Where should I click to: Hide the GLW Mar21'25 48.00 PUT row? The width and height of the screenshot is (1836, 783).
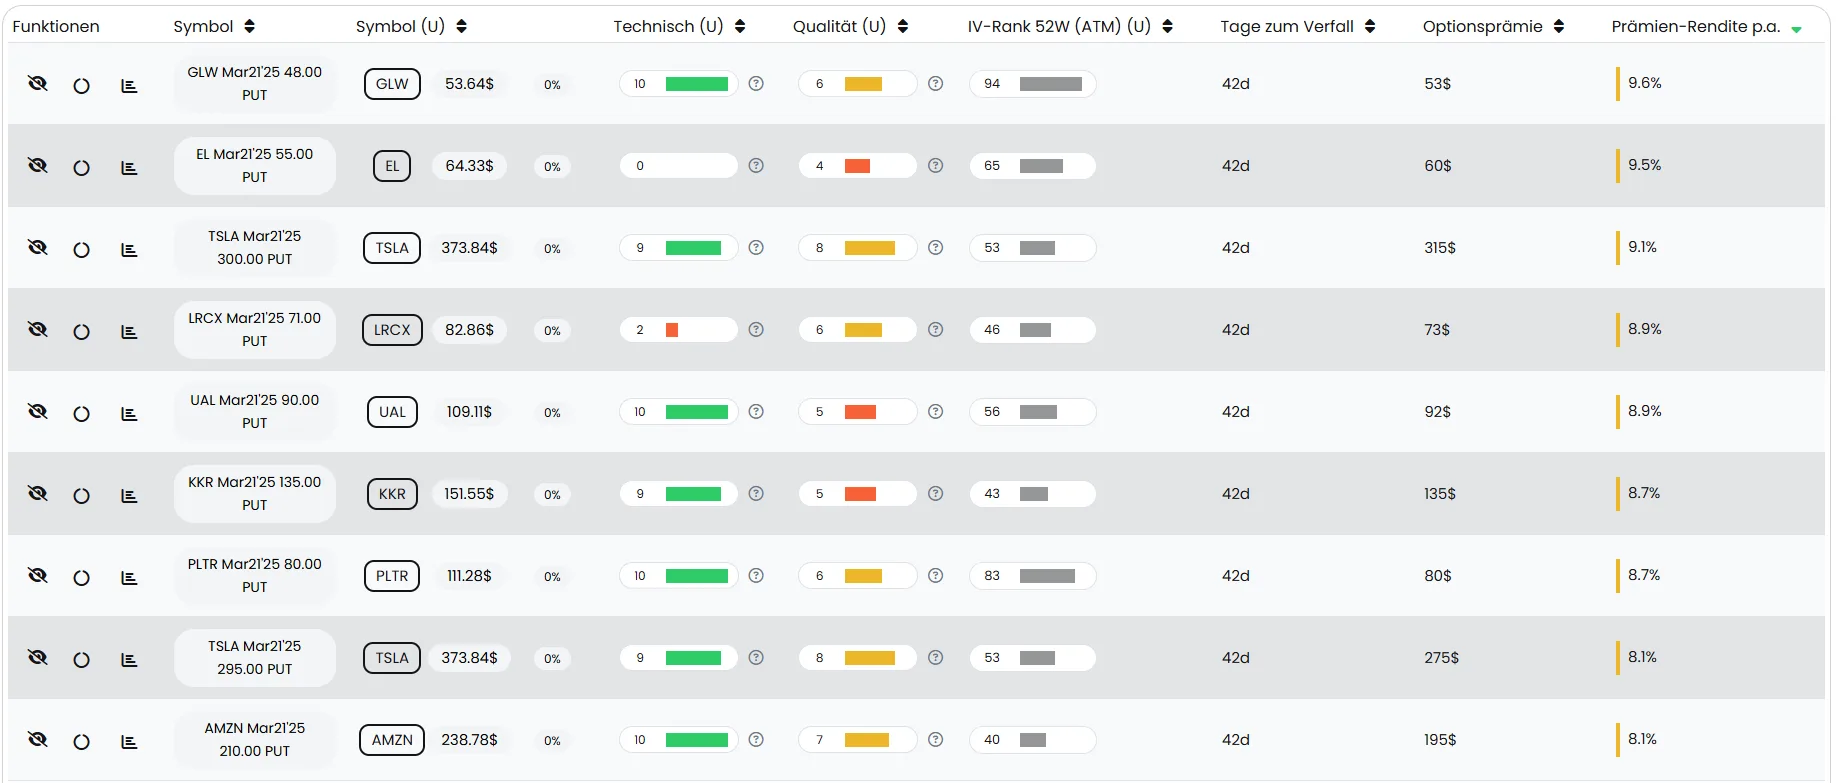click(x=38, y=84)
